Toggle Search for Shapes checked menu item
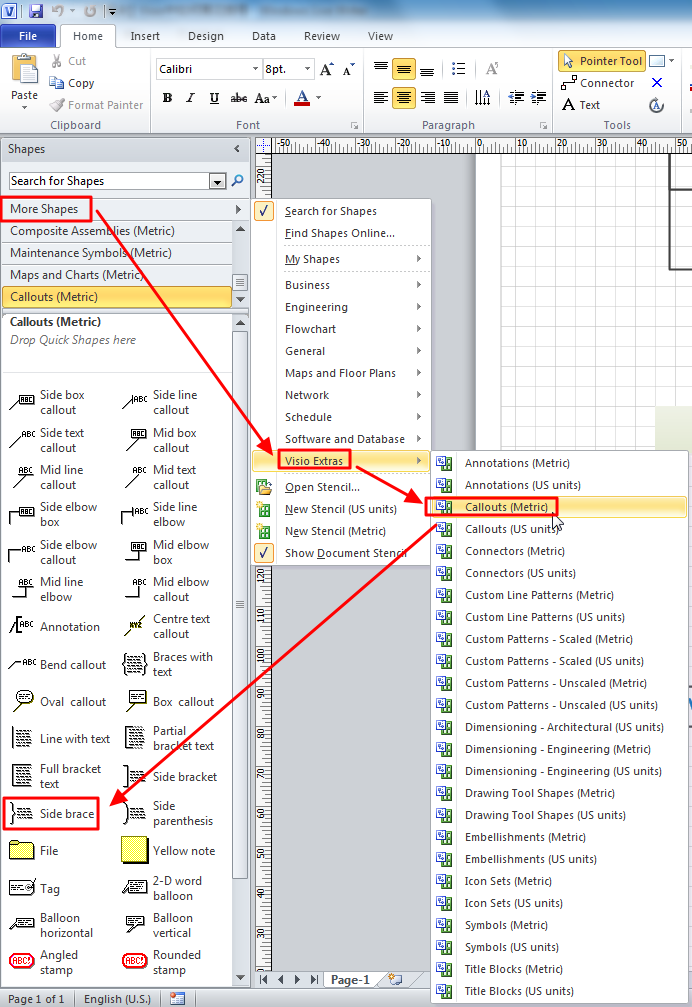Screen dimensions: 692x1007 point(342,211)
